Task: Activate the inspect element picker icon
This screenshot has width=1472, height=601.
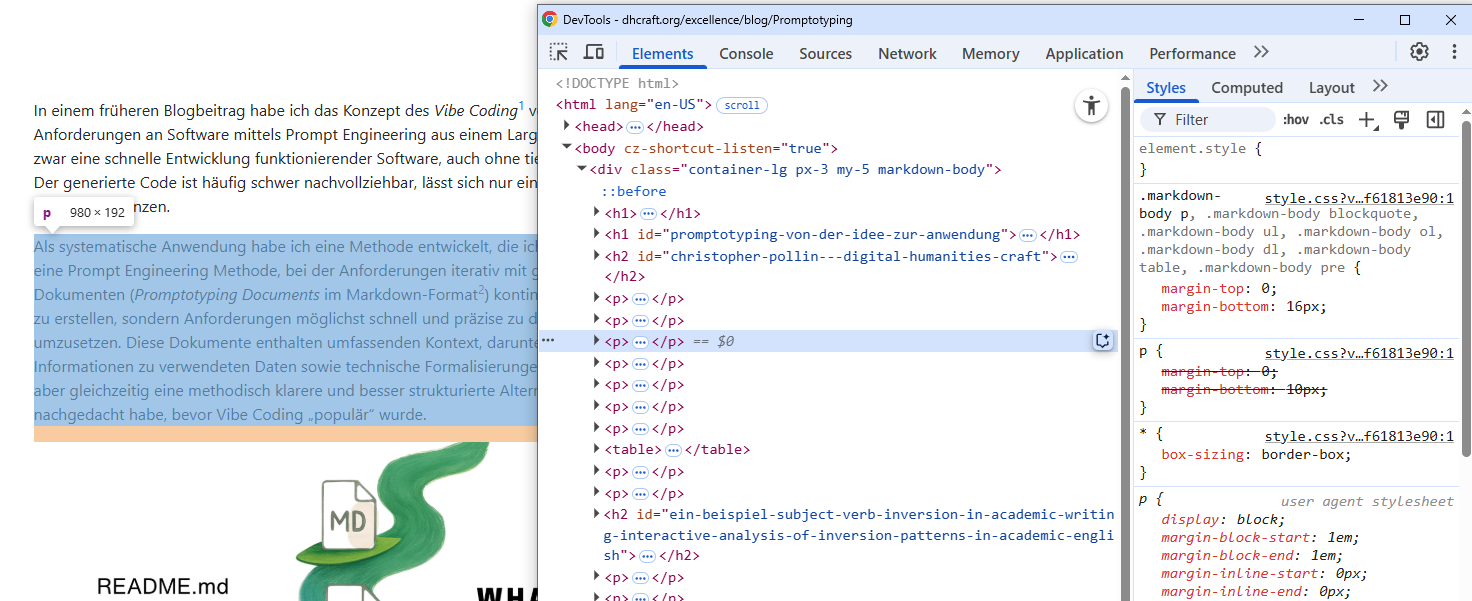Action: [x=559, y=53]
